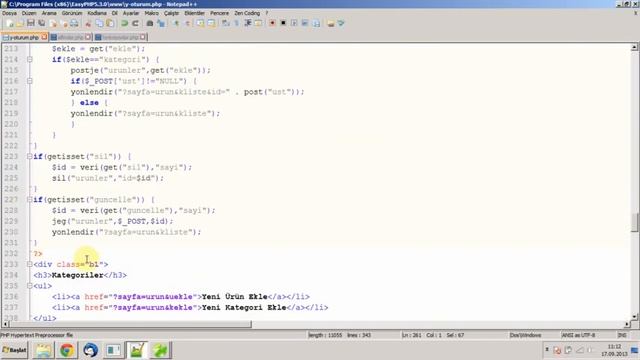Click the user-defined language icon

tap(258, 23)
